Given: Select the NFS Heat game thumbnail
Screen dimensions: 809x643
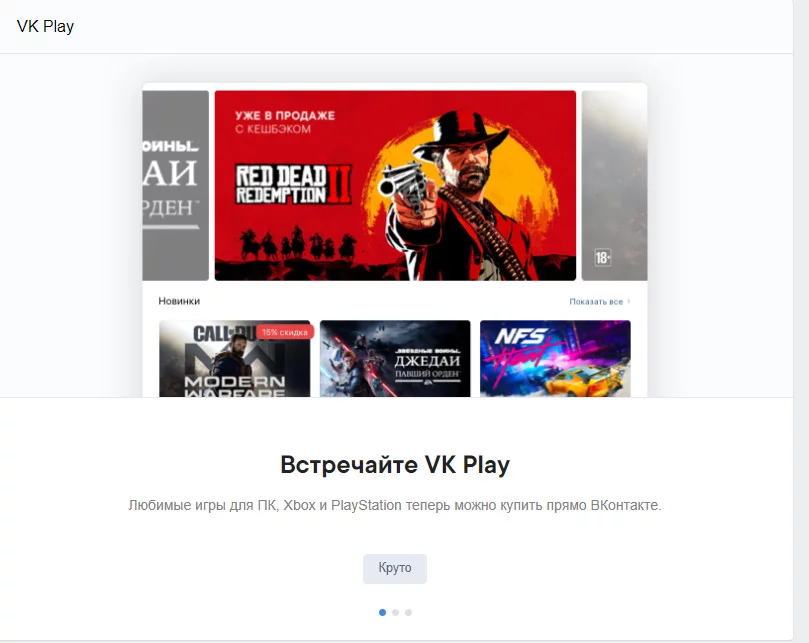Looking at the screenshot, I should coord(555,359).
